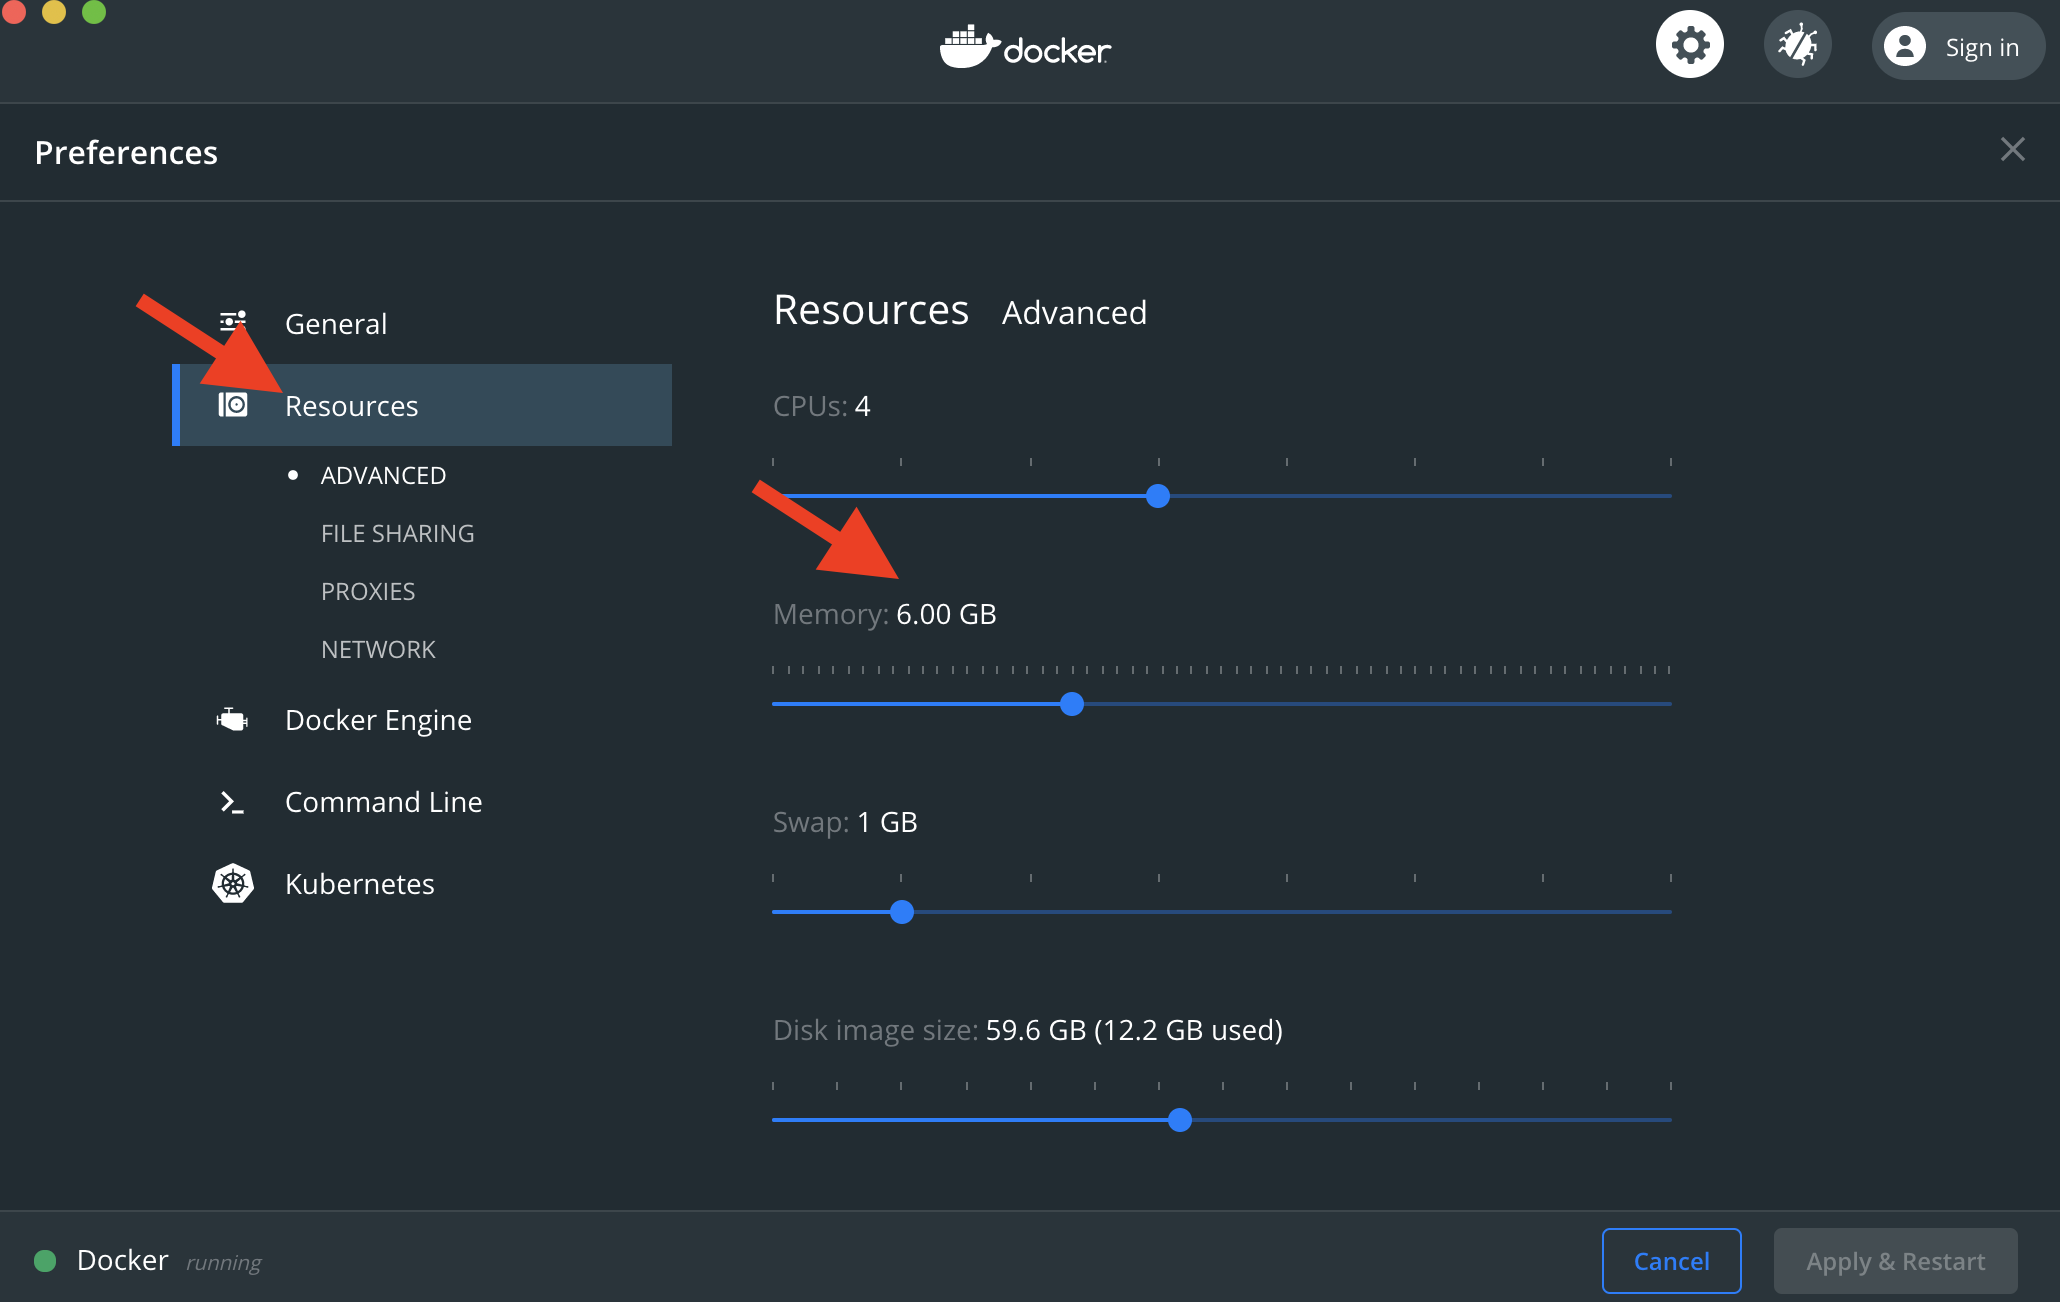Go to Proxies settings
Image resolution: width=2060 pixels, height=1302 pixels.
pyautogui.click(x=368, y=592)
